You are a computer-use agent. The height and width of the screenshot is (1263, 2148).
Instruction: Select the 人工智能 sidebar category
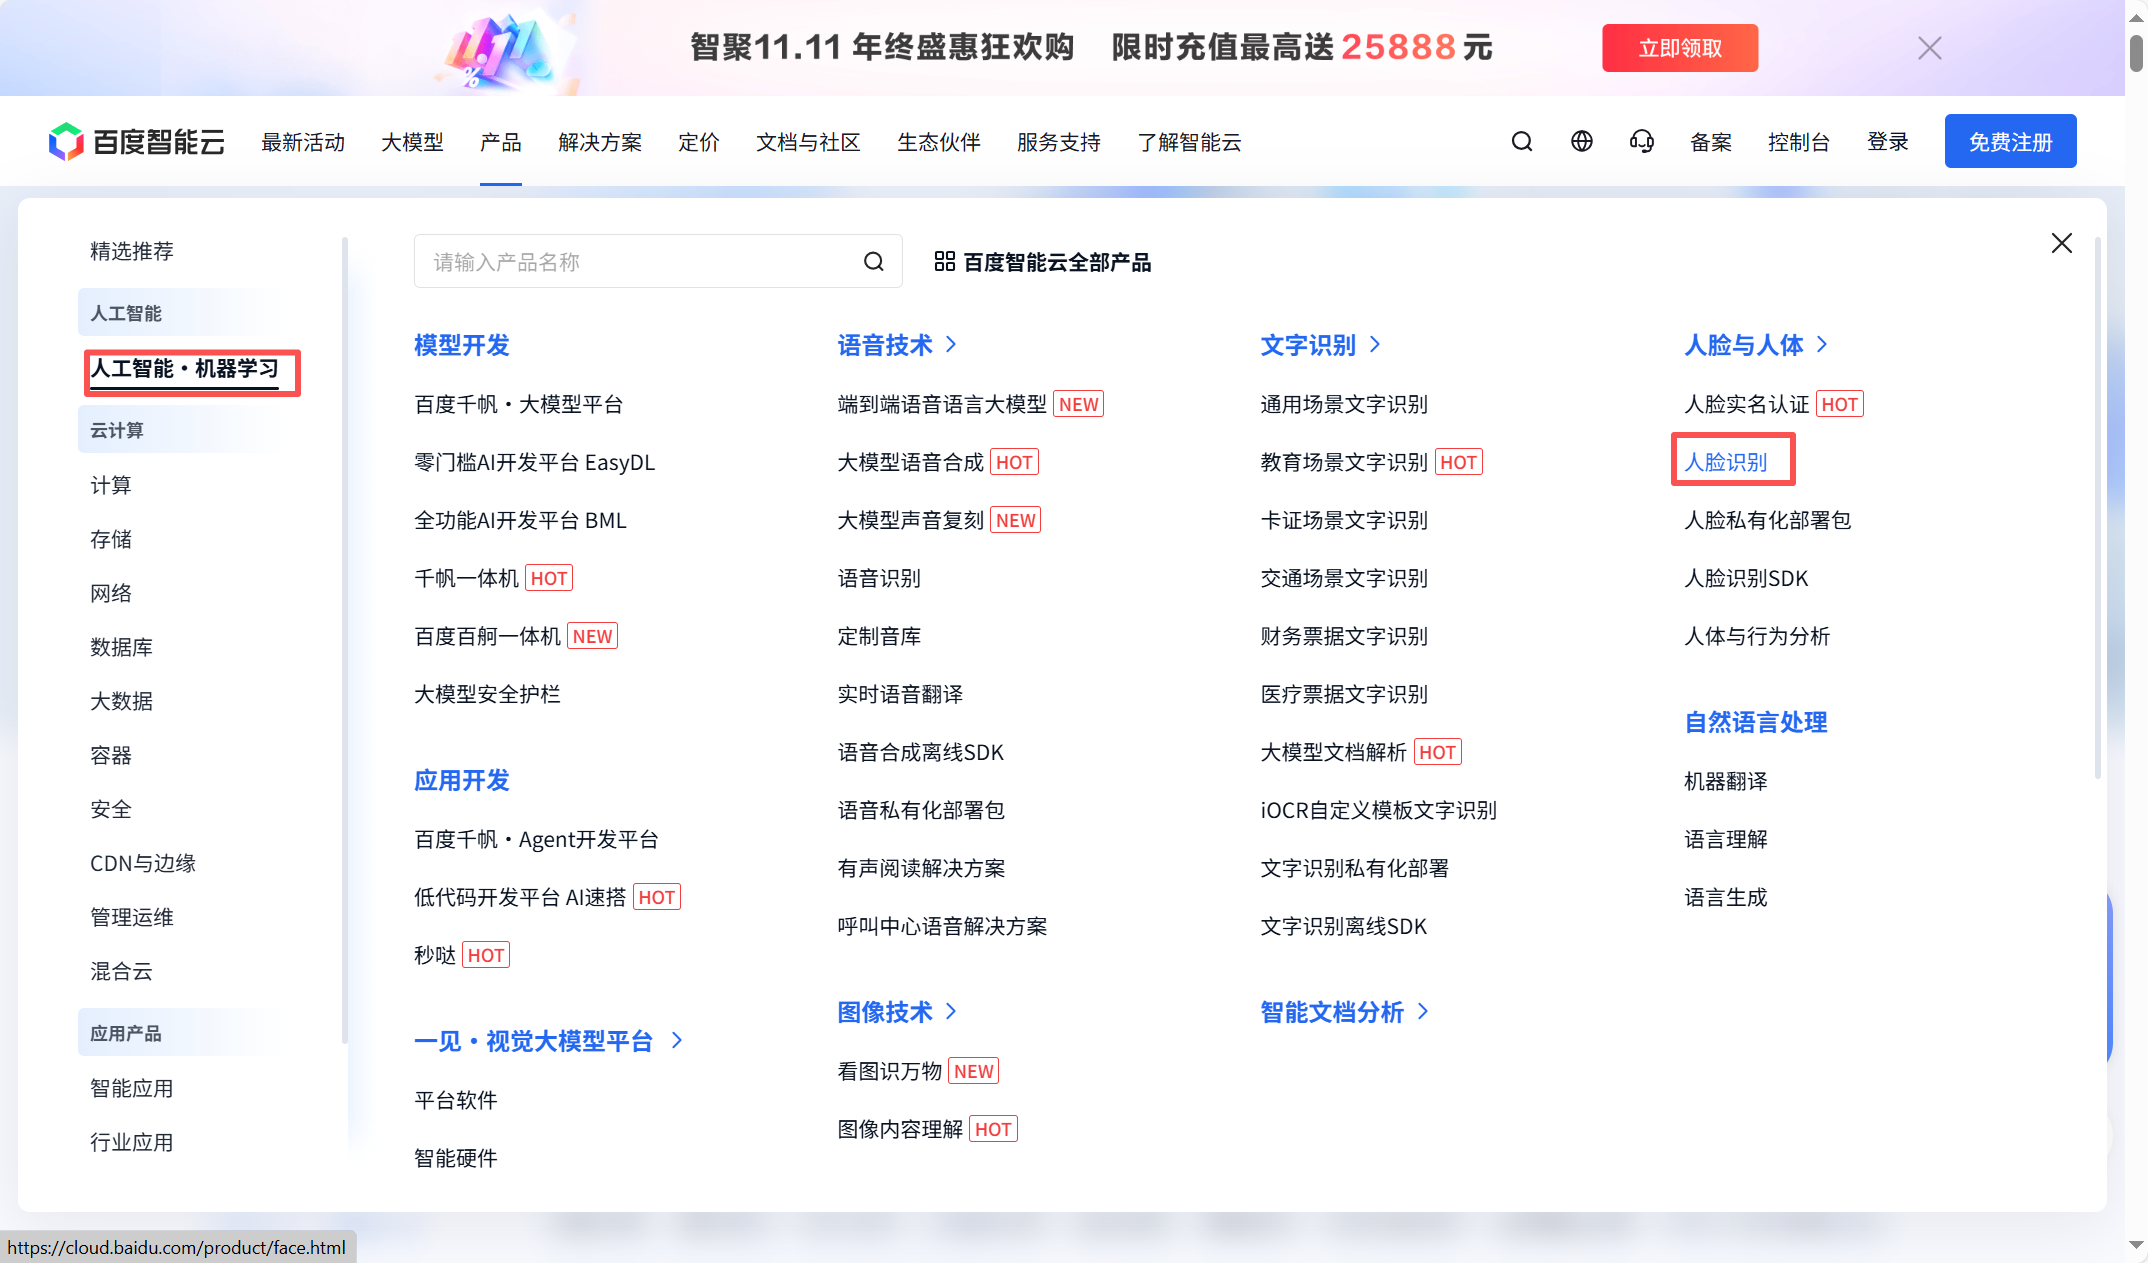pyautogui.click(x=124, y=312)
